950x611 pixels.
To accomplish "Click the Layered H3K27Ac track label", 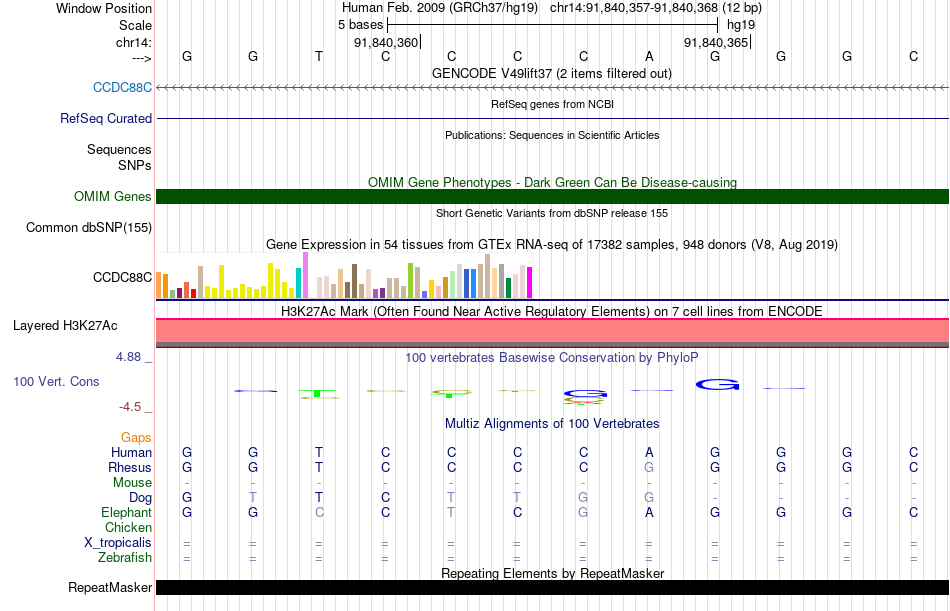I will point(65,326).
